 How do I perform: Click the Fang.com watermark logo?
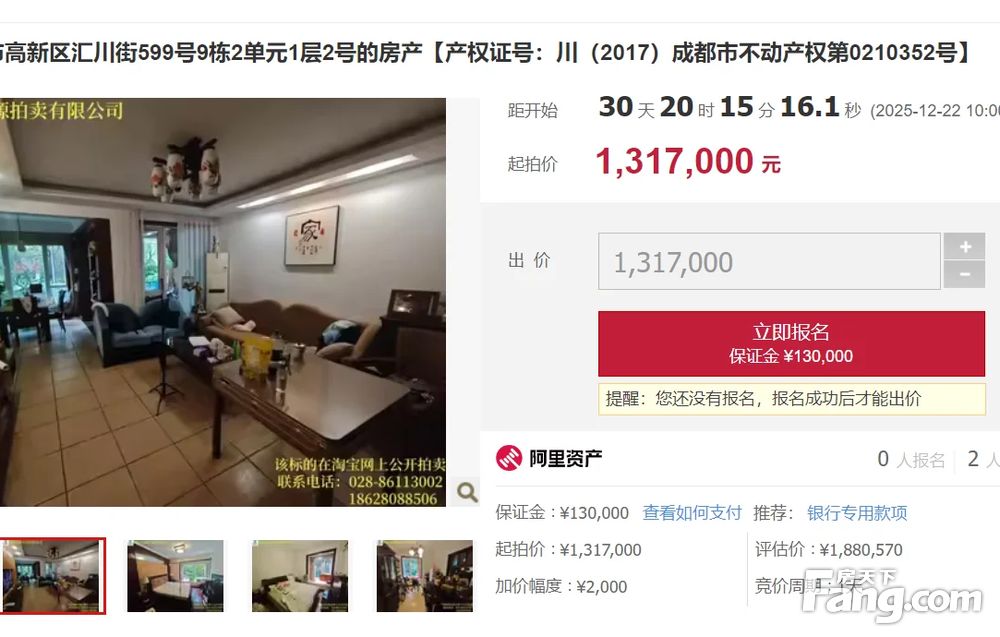pos(892,596)
